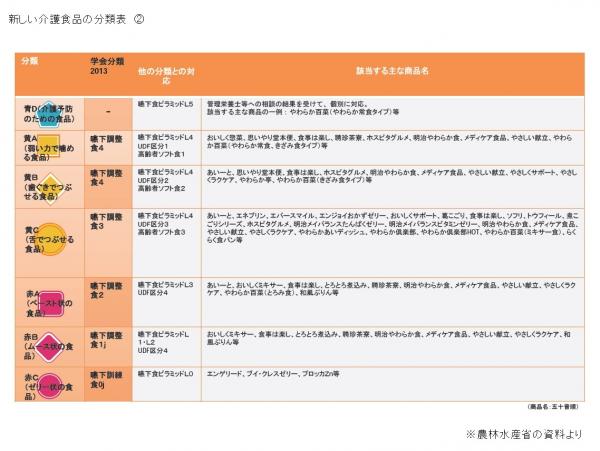The width and height of the screenshot is (600, 451).
Task: Click the 分類 column header
Action: pyautogui.click(x=30, y=61)
